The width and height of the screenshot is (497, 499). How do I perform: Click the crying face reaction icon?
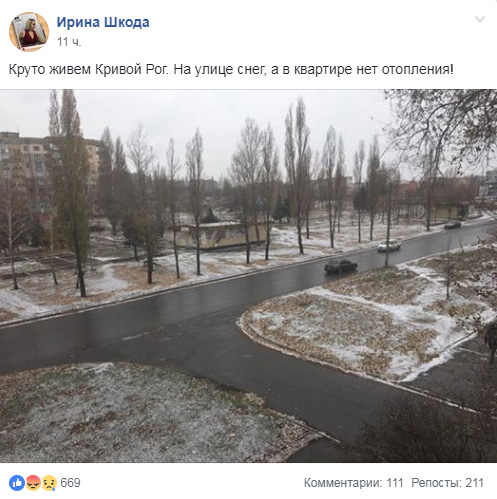click(49, 483)
